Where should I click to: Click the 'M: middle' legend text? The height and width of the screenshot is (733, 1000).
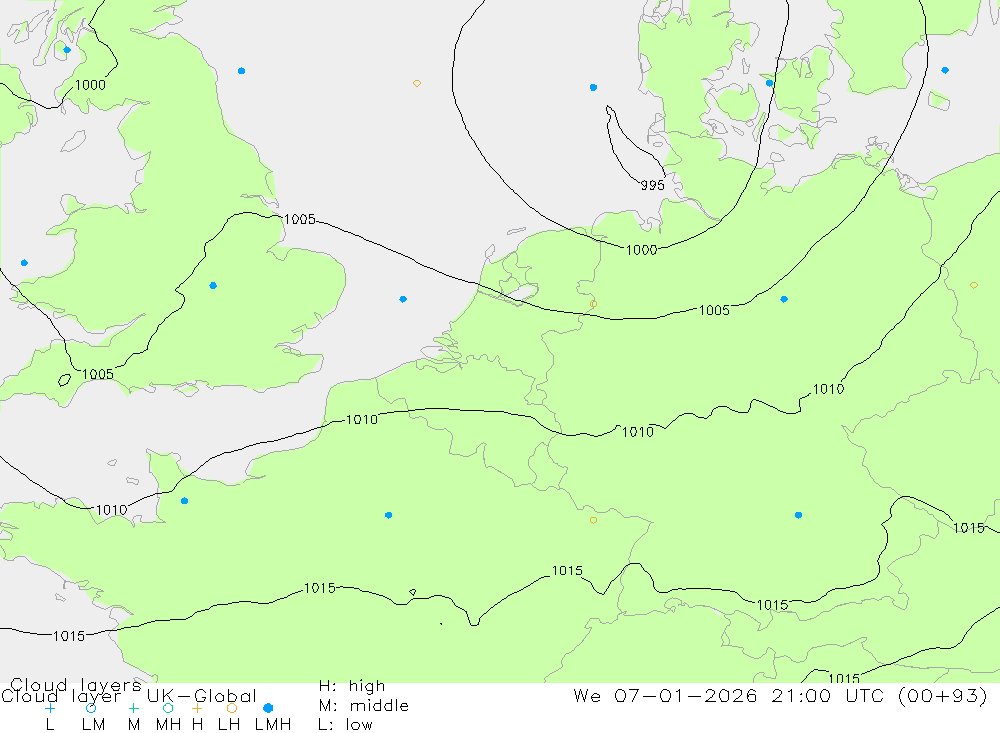(x=364, y=706)
